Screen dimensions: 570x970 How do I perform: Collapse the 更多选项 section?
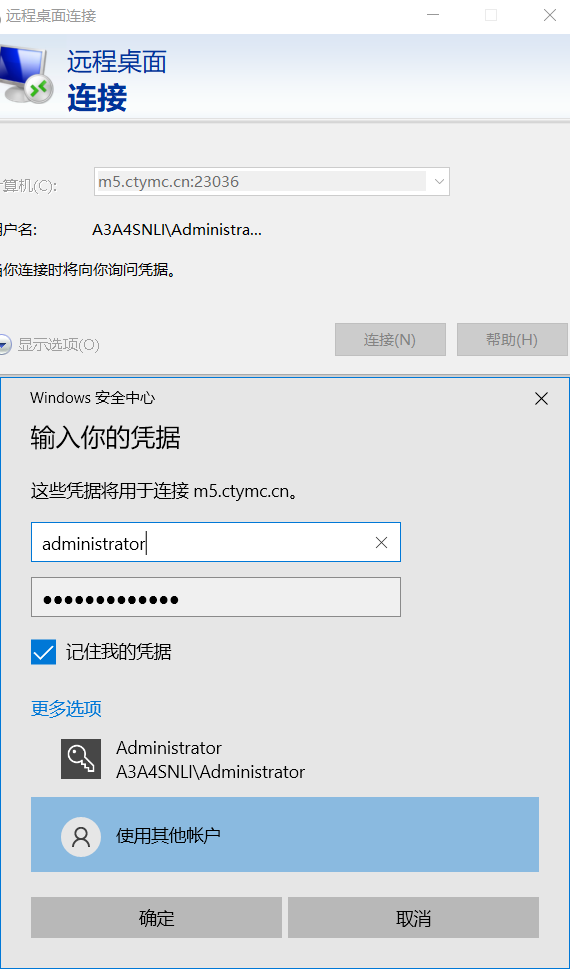tap(66, 708)
